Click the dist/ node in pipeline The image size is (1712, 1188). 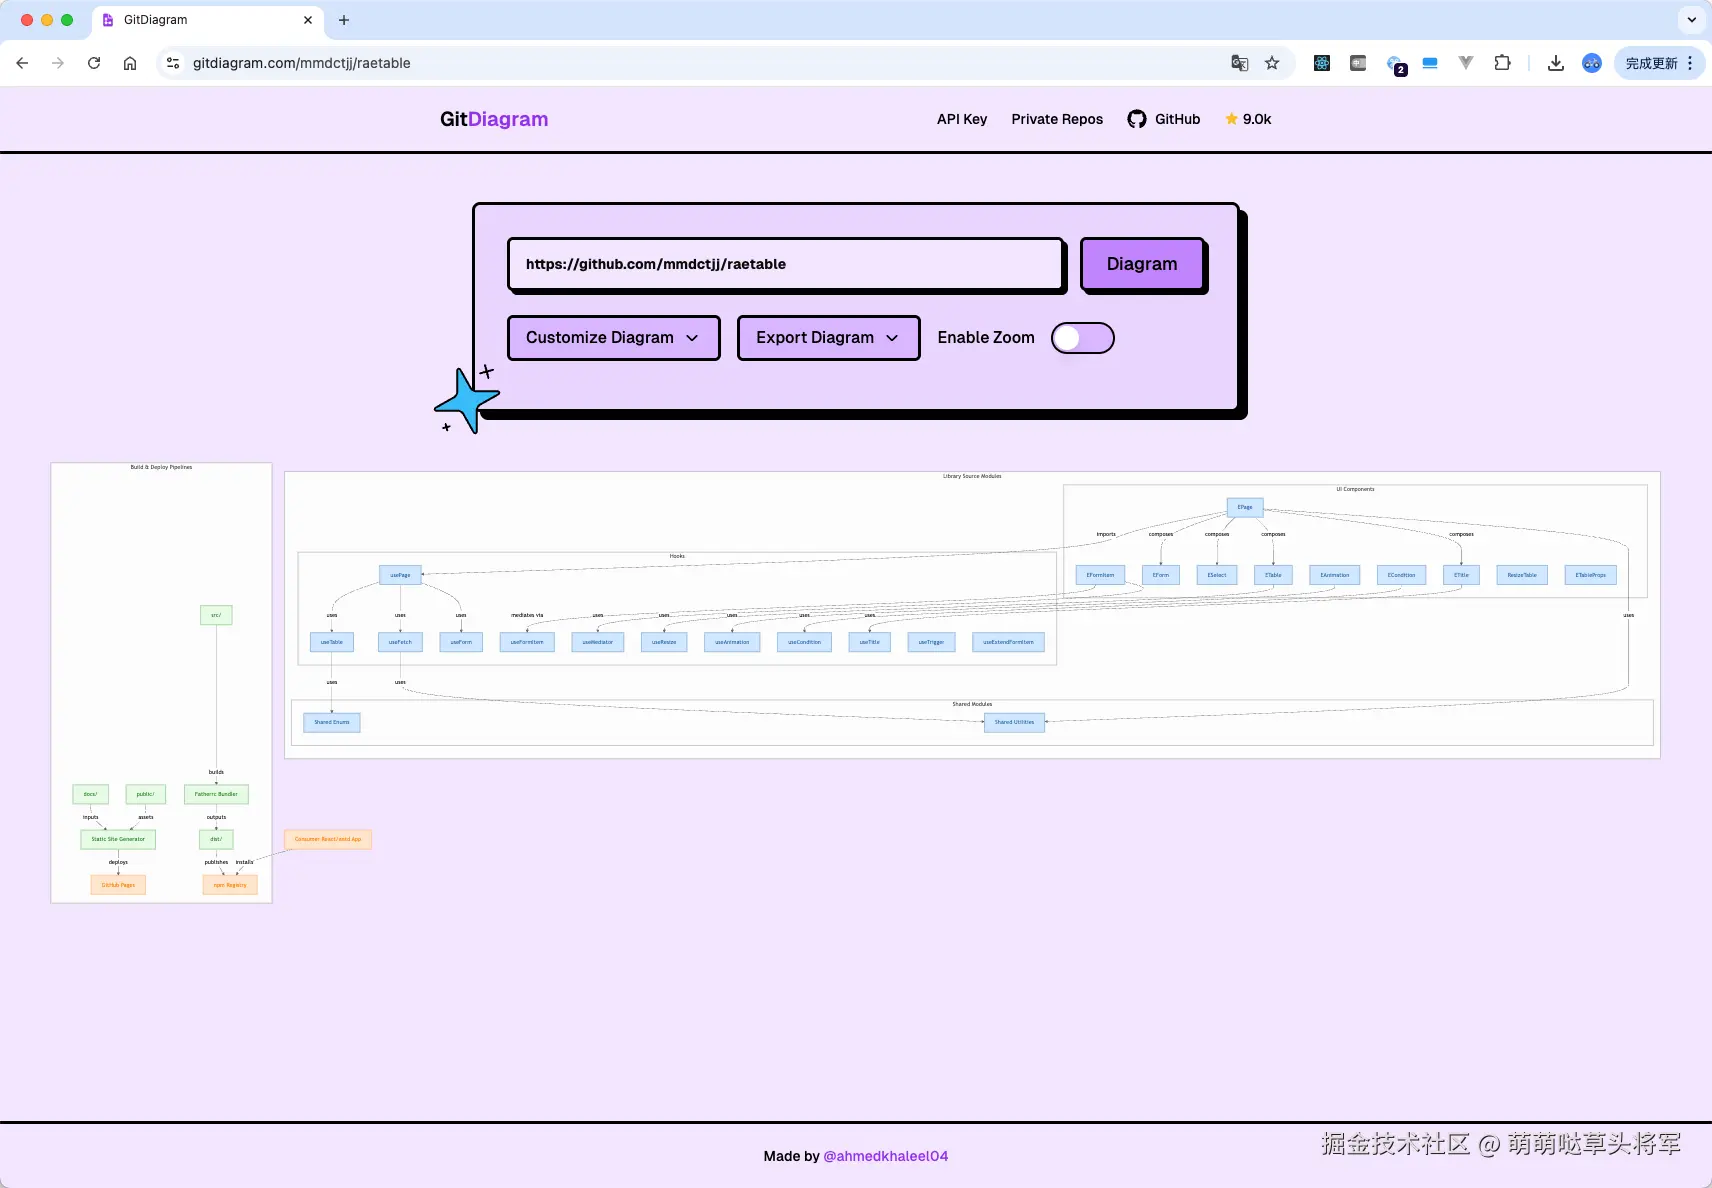[x=216, y=839]
